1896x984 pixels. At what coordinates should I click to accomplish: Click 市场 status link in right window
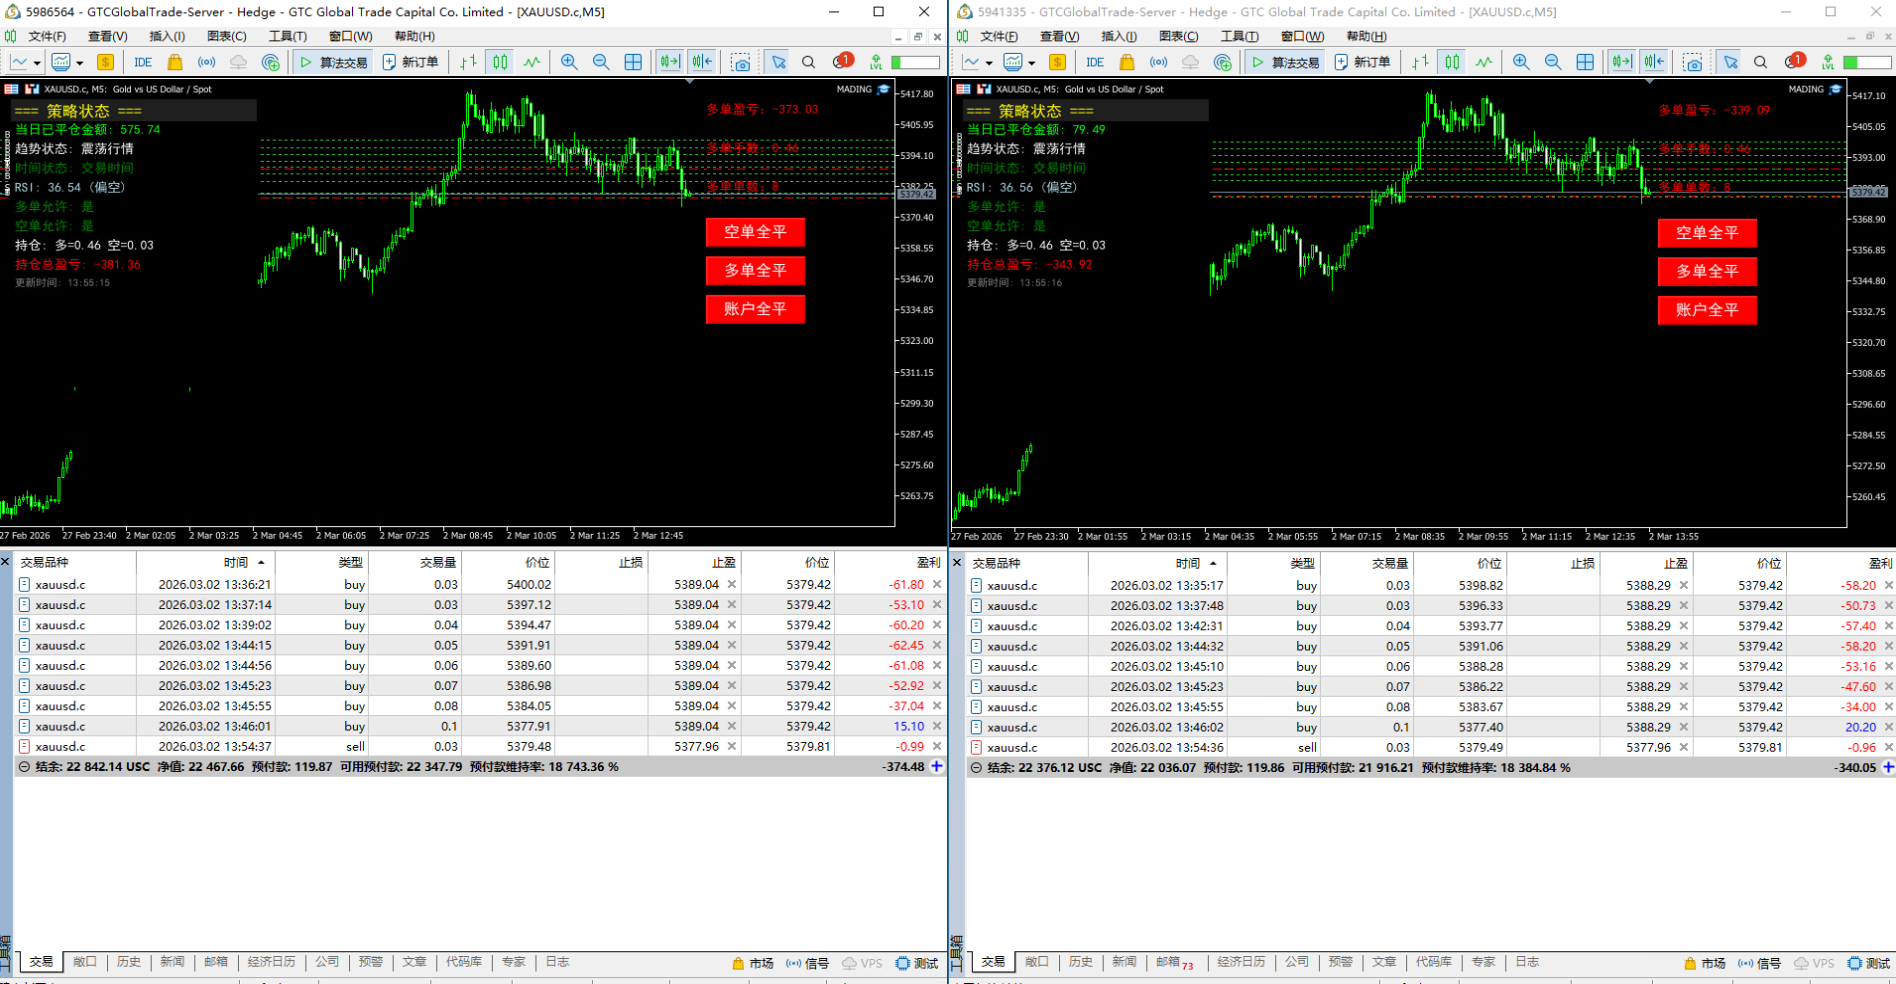[x=1704, y=963]
